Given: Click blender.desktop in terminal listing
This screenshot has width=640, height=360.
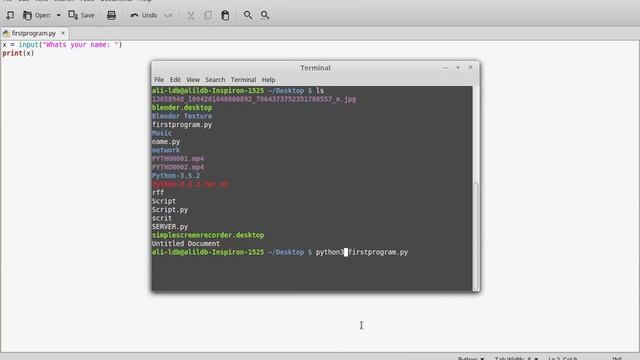Looking at the screenshot, I should coord(182,108).
